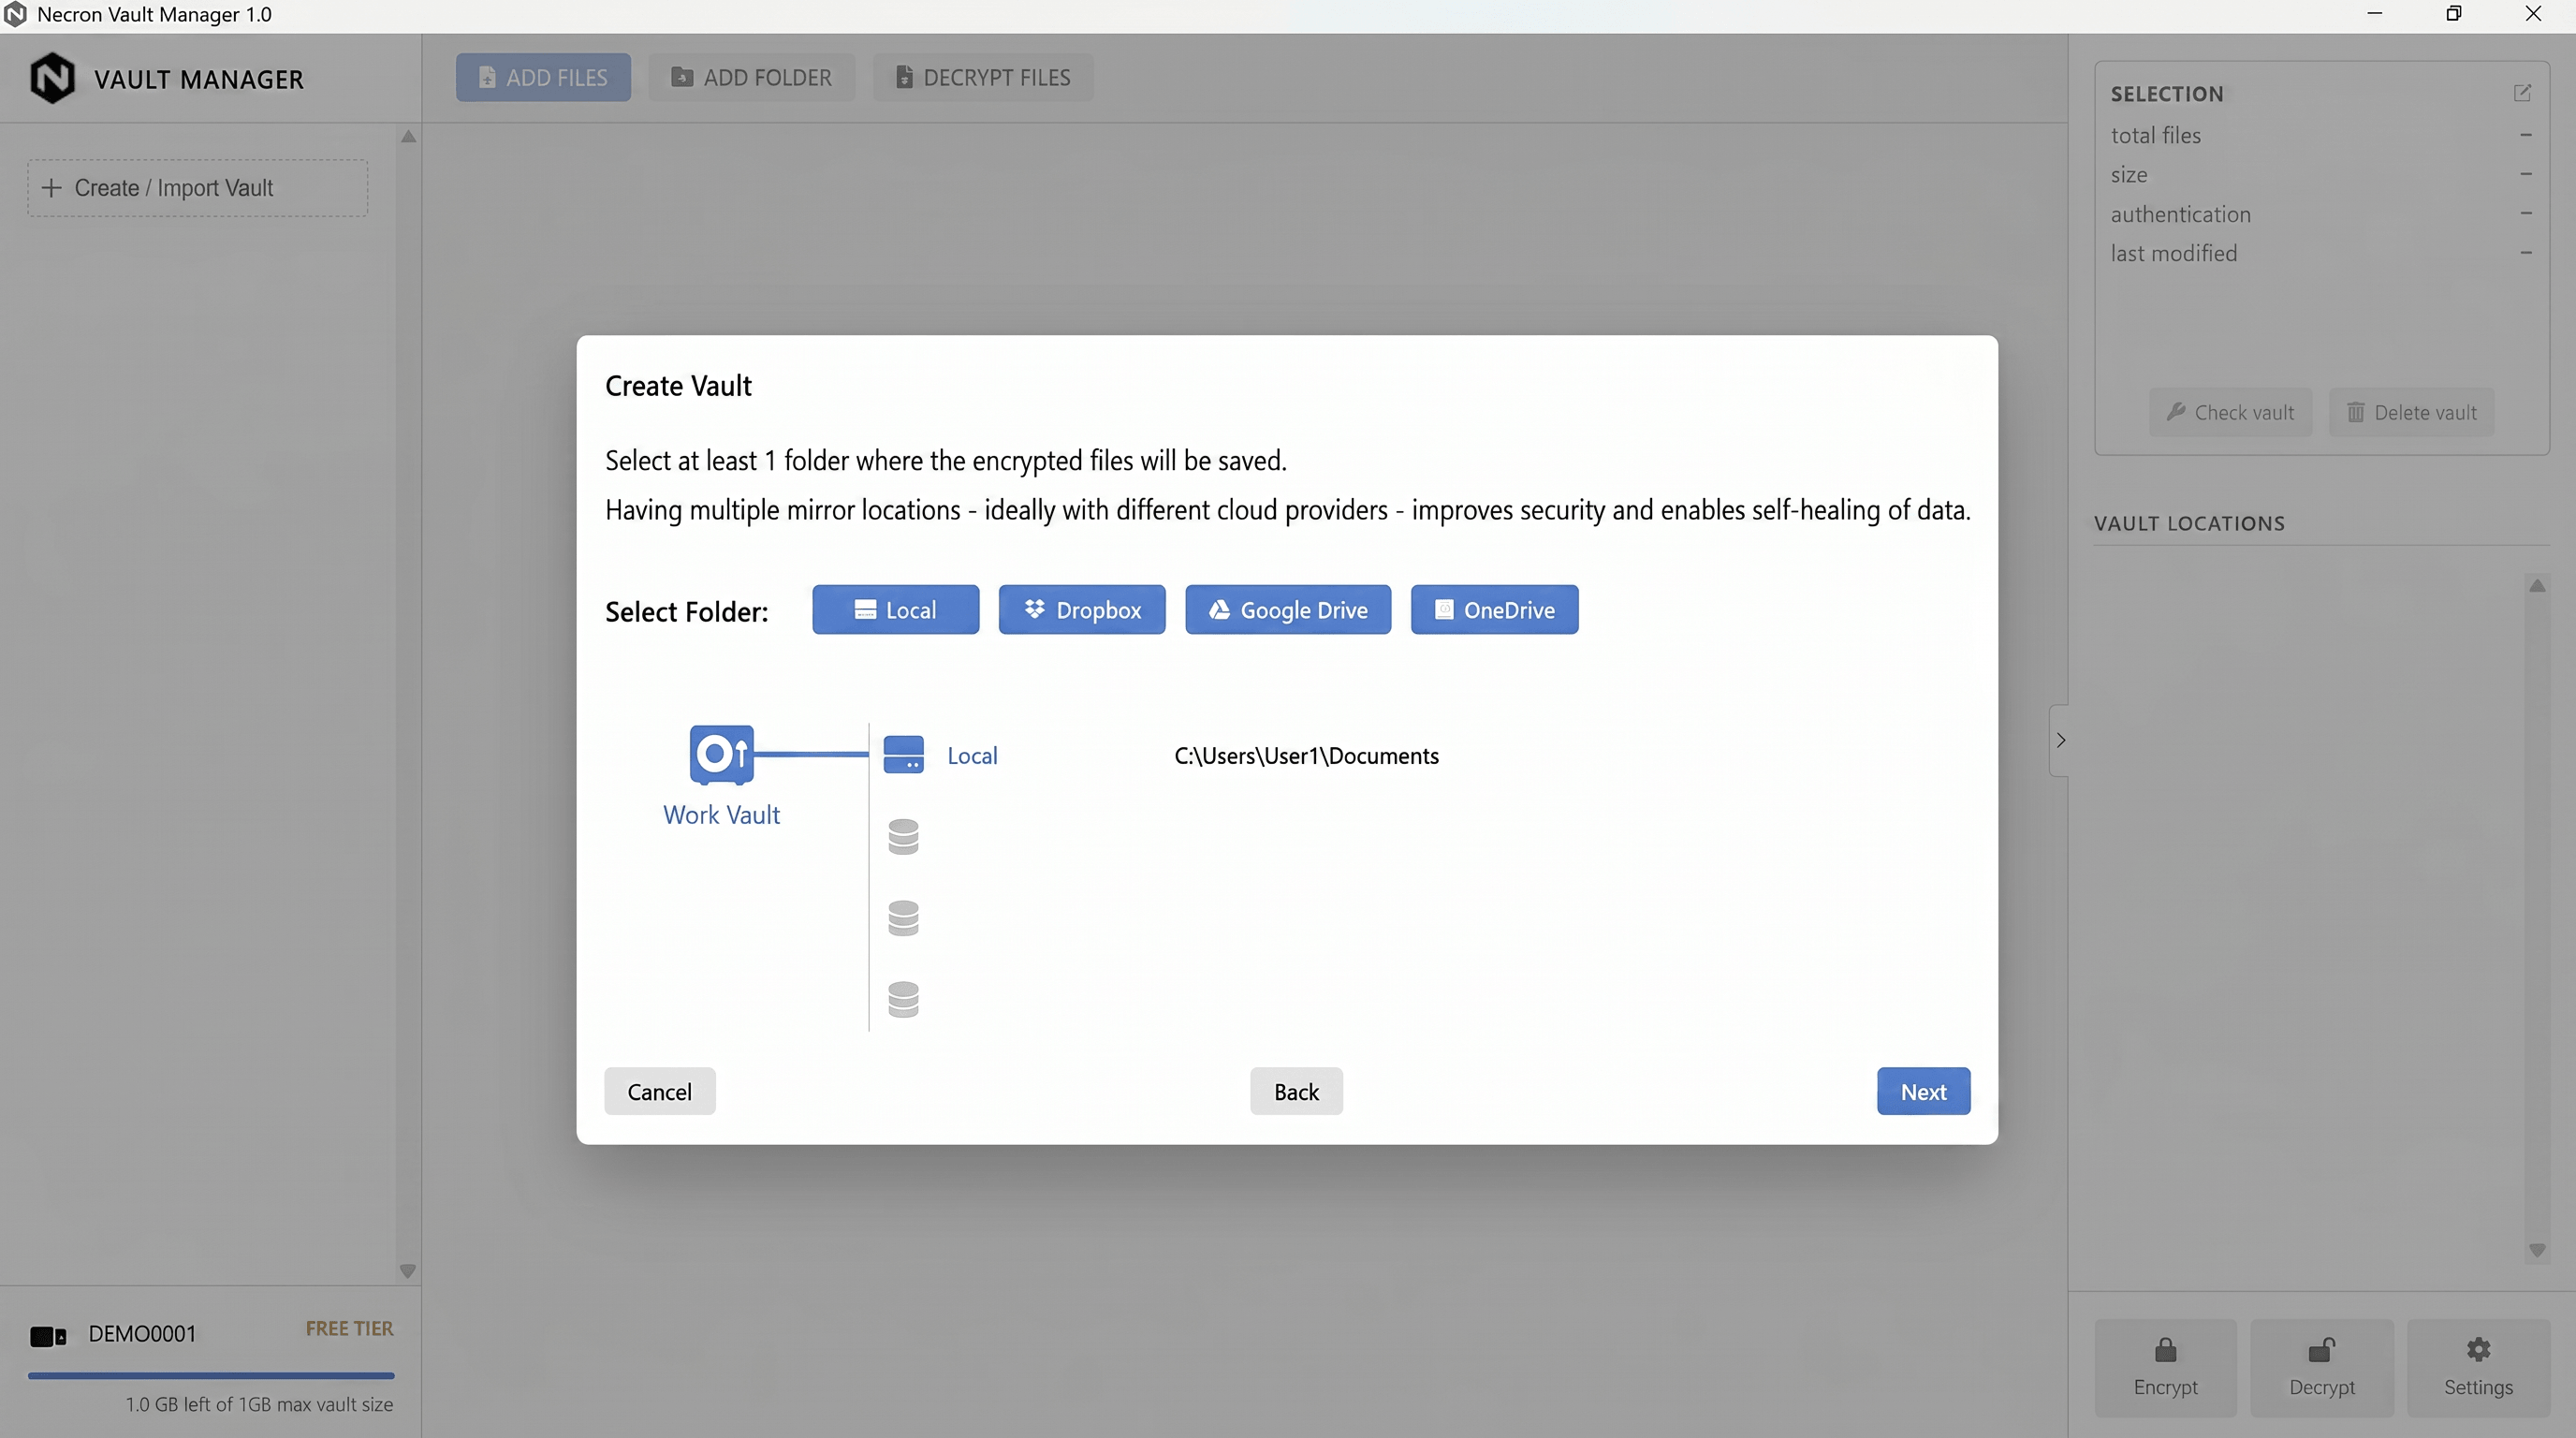This screenshot has width=2576, height=1438.
Task: Choose Dropbox as folder provider
Action: click(1081, 610)
